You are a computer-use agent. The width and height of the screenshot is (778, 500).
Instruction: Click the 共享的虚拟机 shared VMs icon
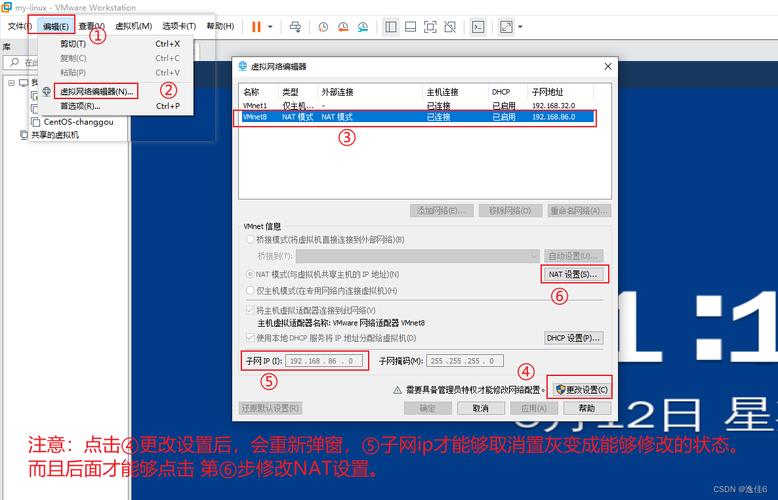[x=24, y=134]
